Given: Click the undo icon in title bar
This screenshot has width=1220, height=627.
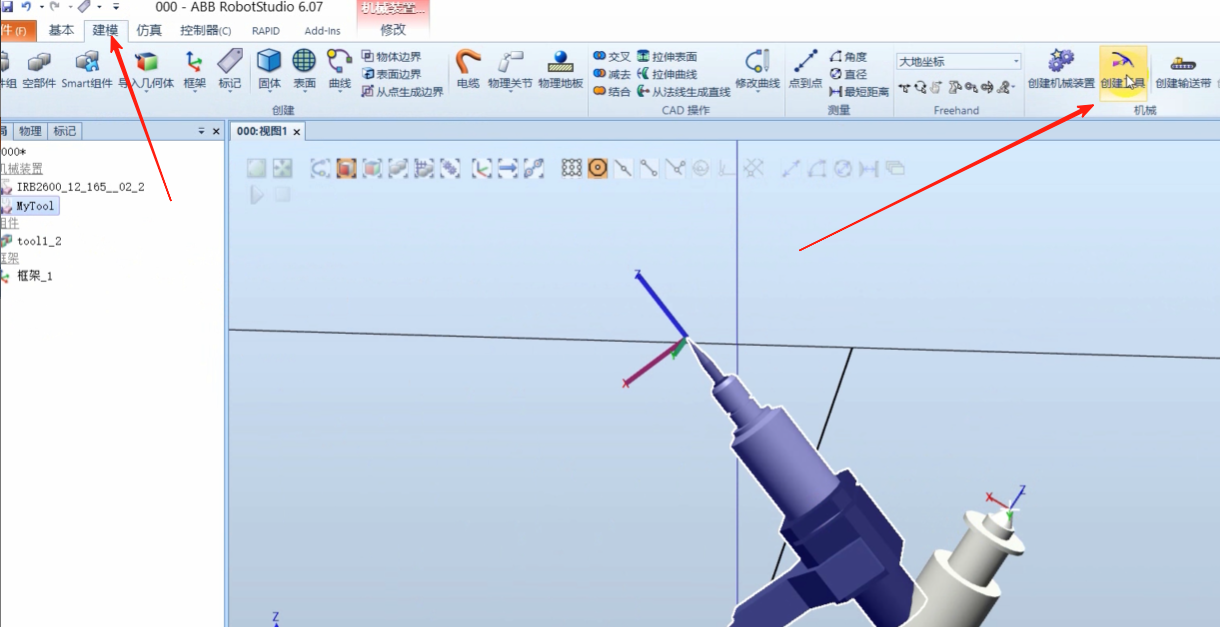Looking at the screenshot, I should pos(27,7).
